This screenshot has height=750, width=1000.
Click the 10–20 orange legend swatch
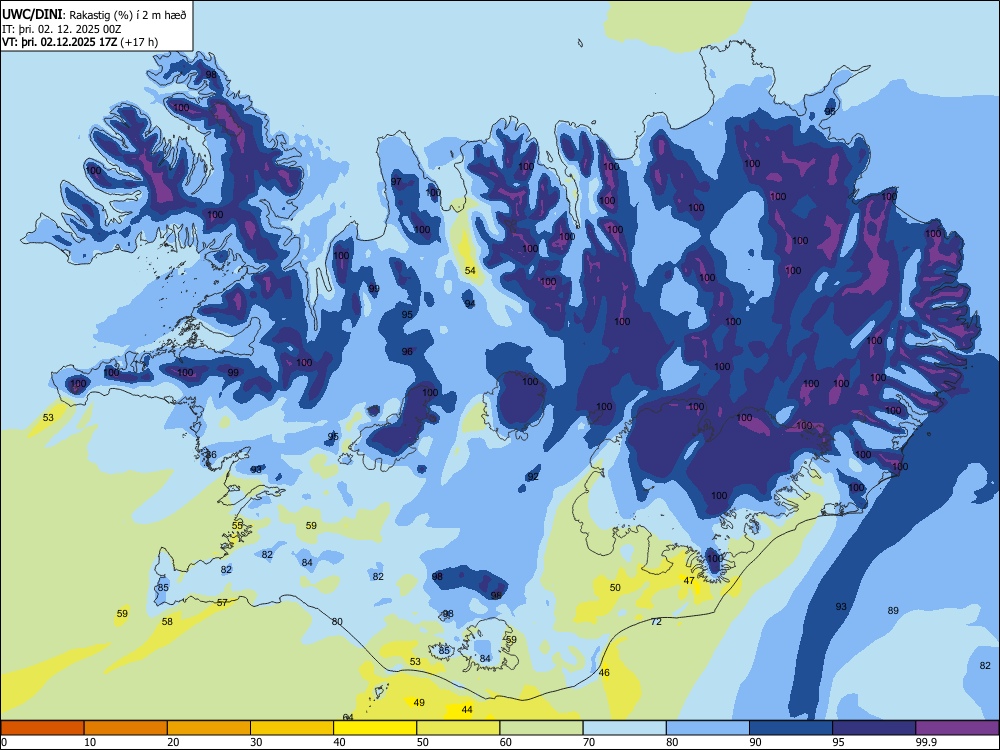[x=126, y=728]
